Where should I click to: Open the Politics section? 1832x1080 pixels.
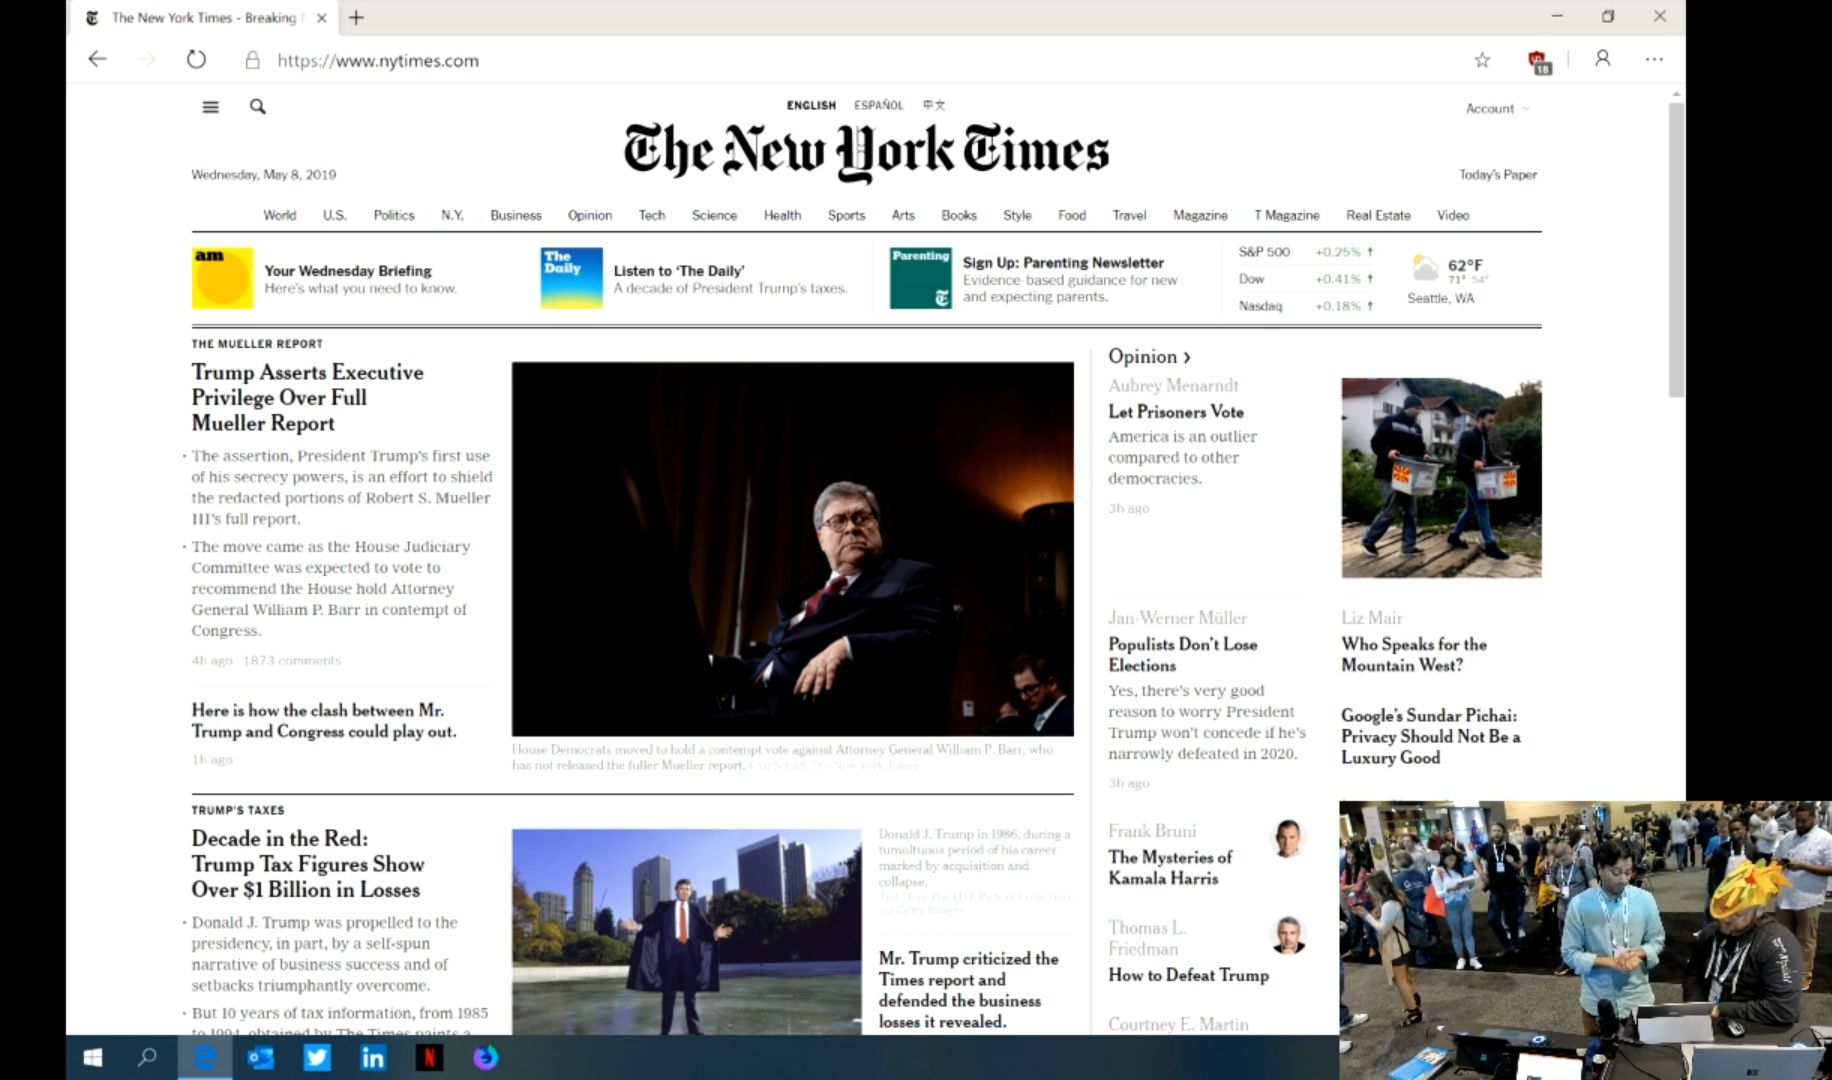coord(394,215)
